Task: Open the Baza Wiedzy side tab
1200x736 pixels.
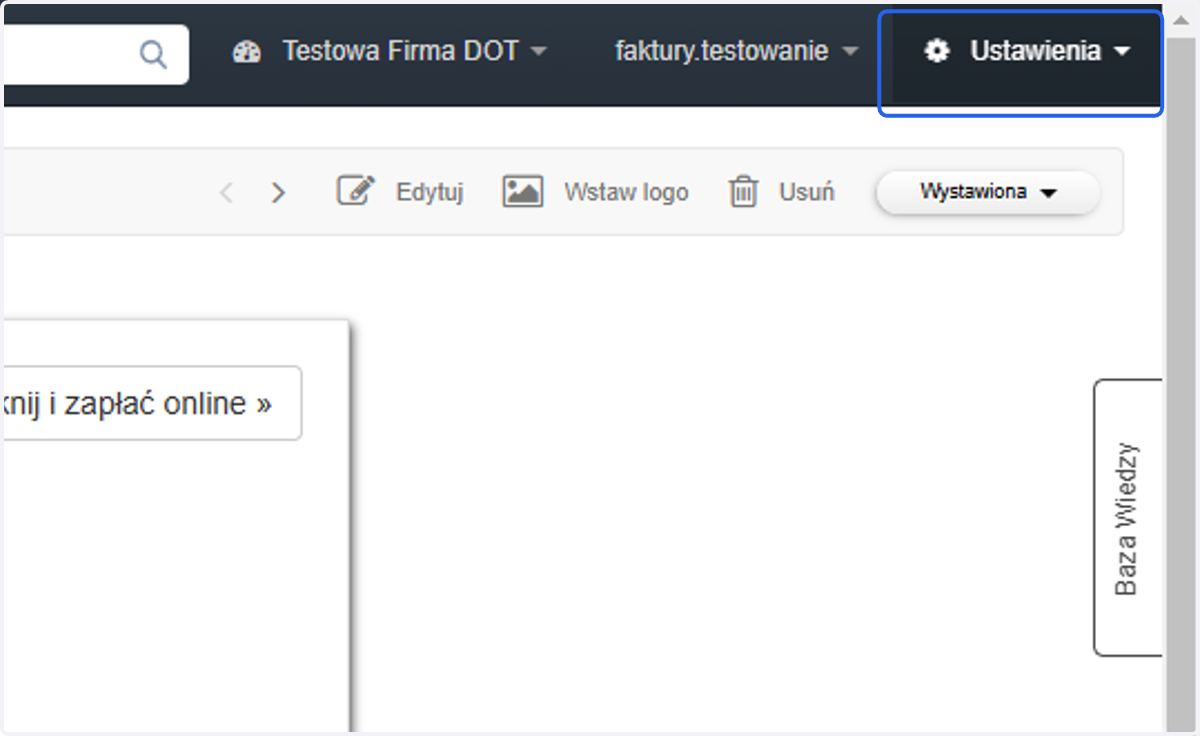Action: pos(1129,517)
